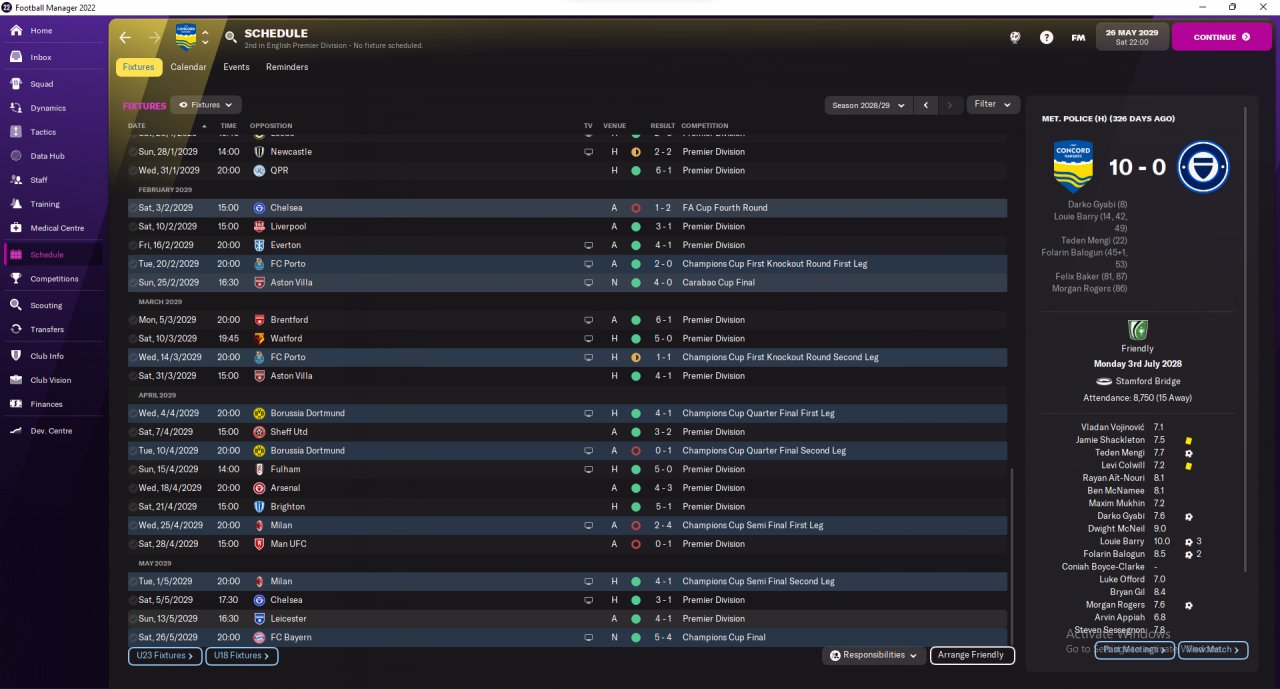Open the Season 2028/29 dropdown
This screenshot has width=1280, height=689.
tap(868, 105)
